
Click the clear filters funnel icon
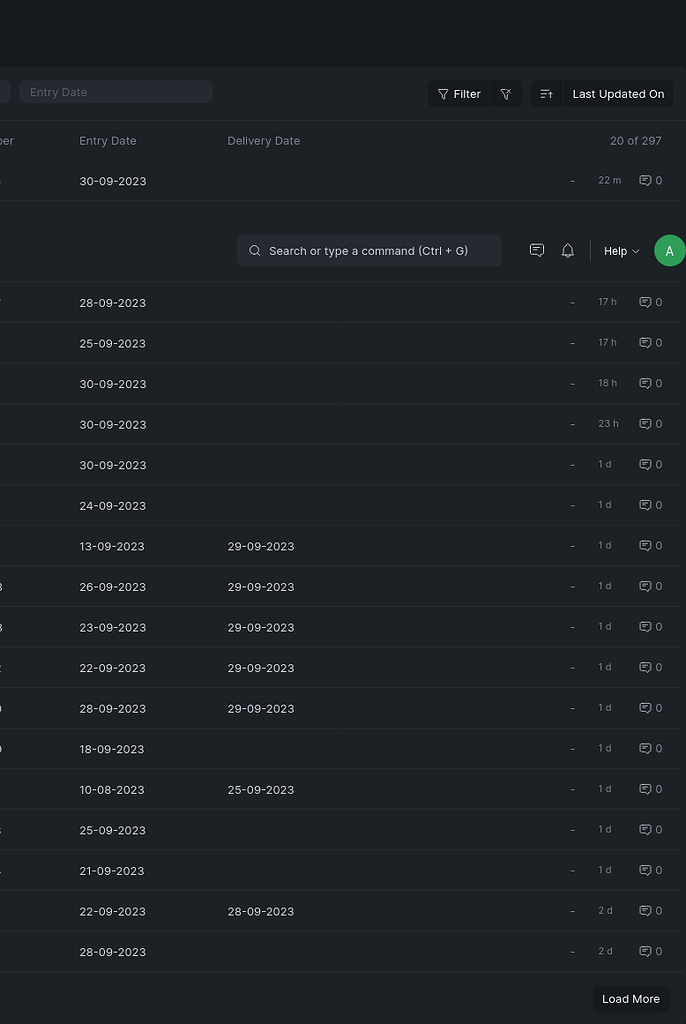point(506,94)
